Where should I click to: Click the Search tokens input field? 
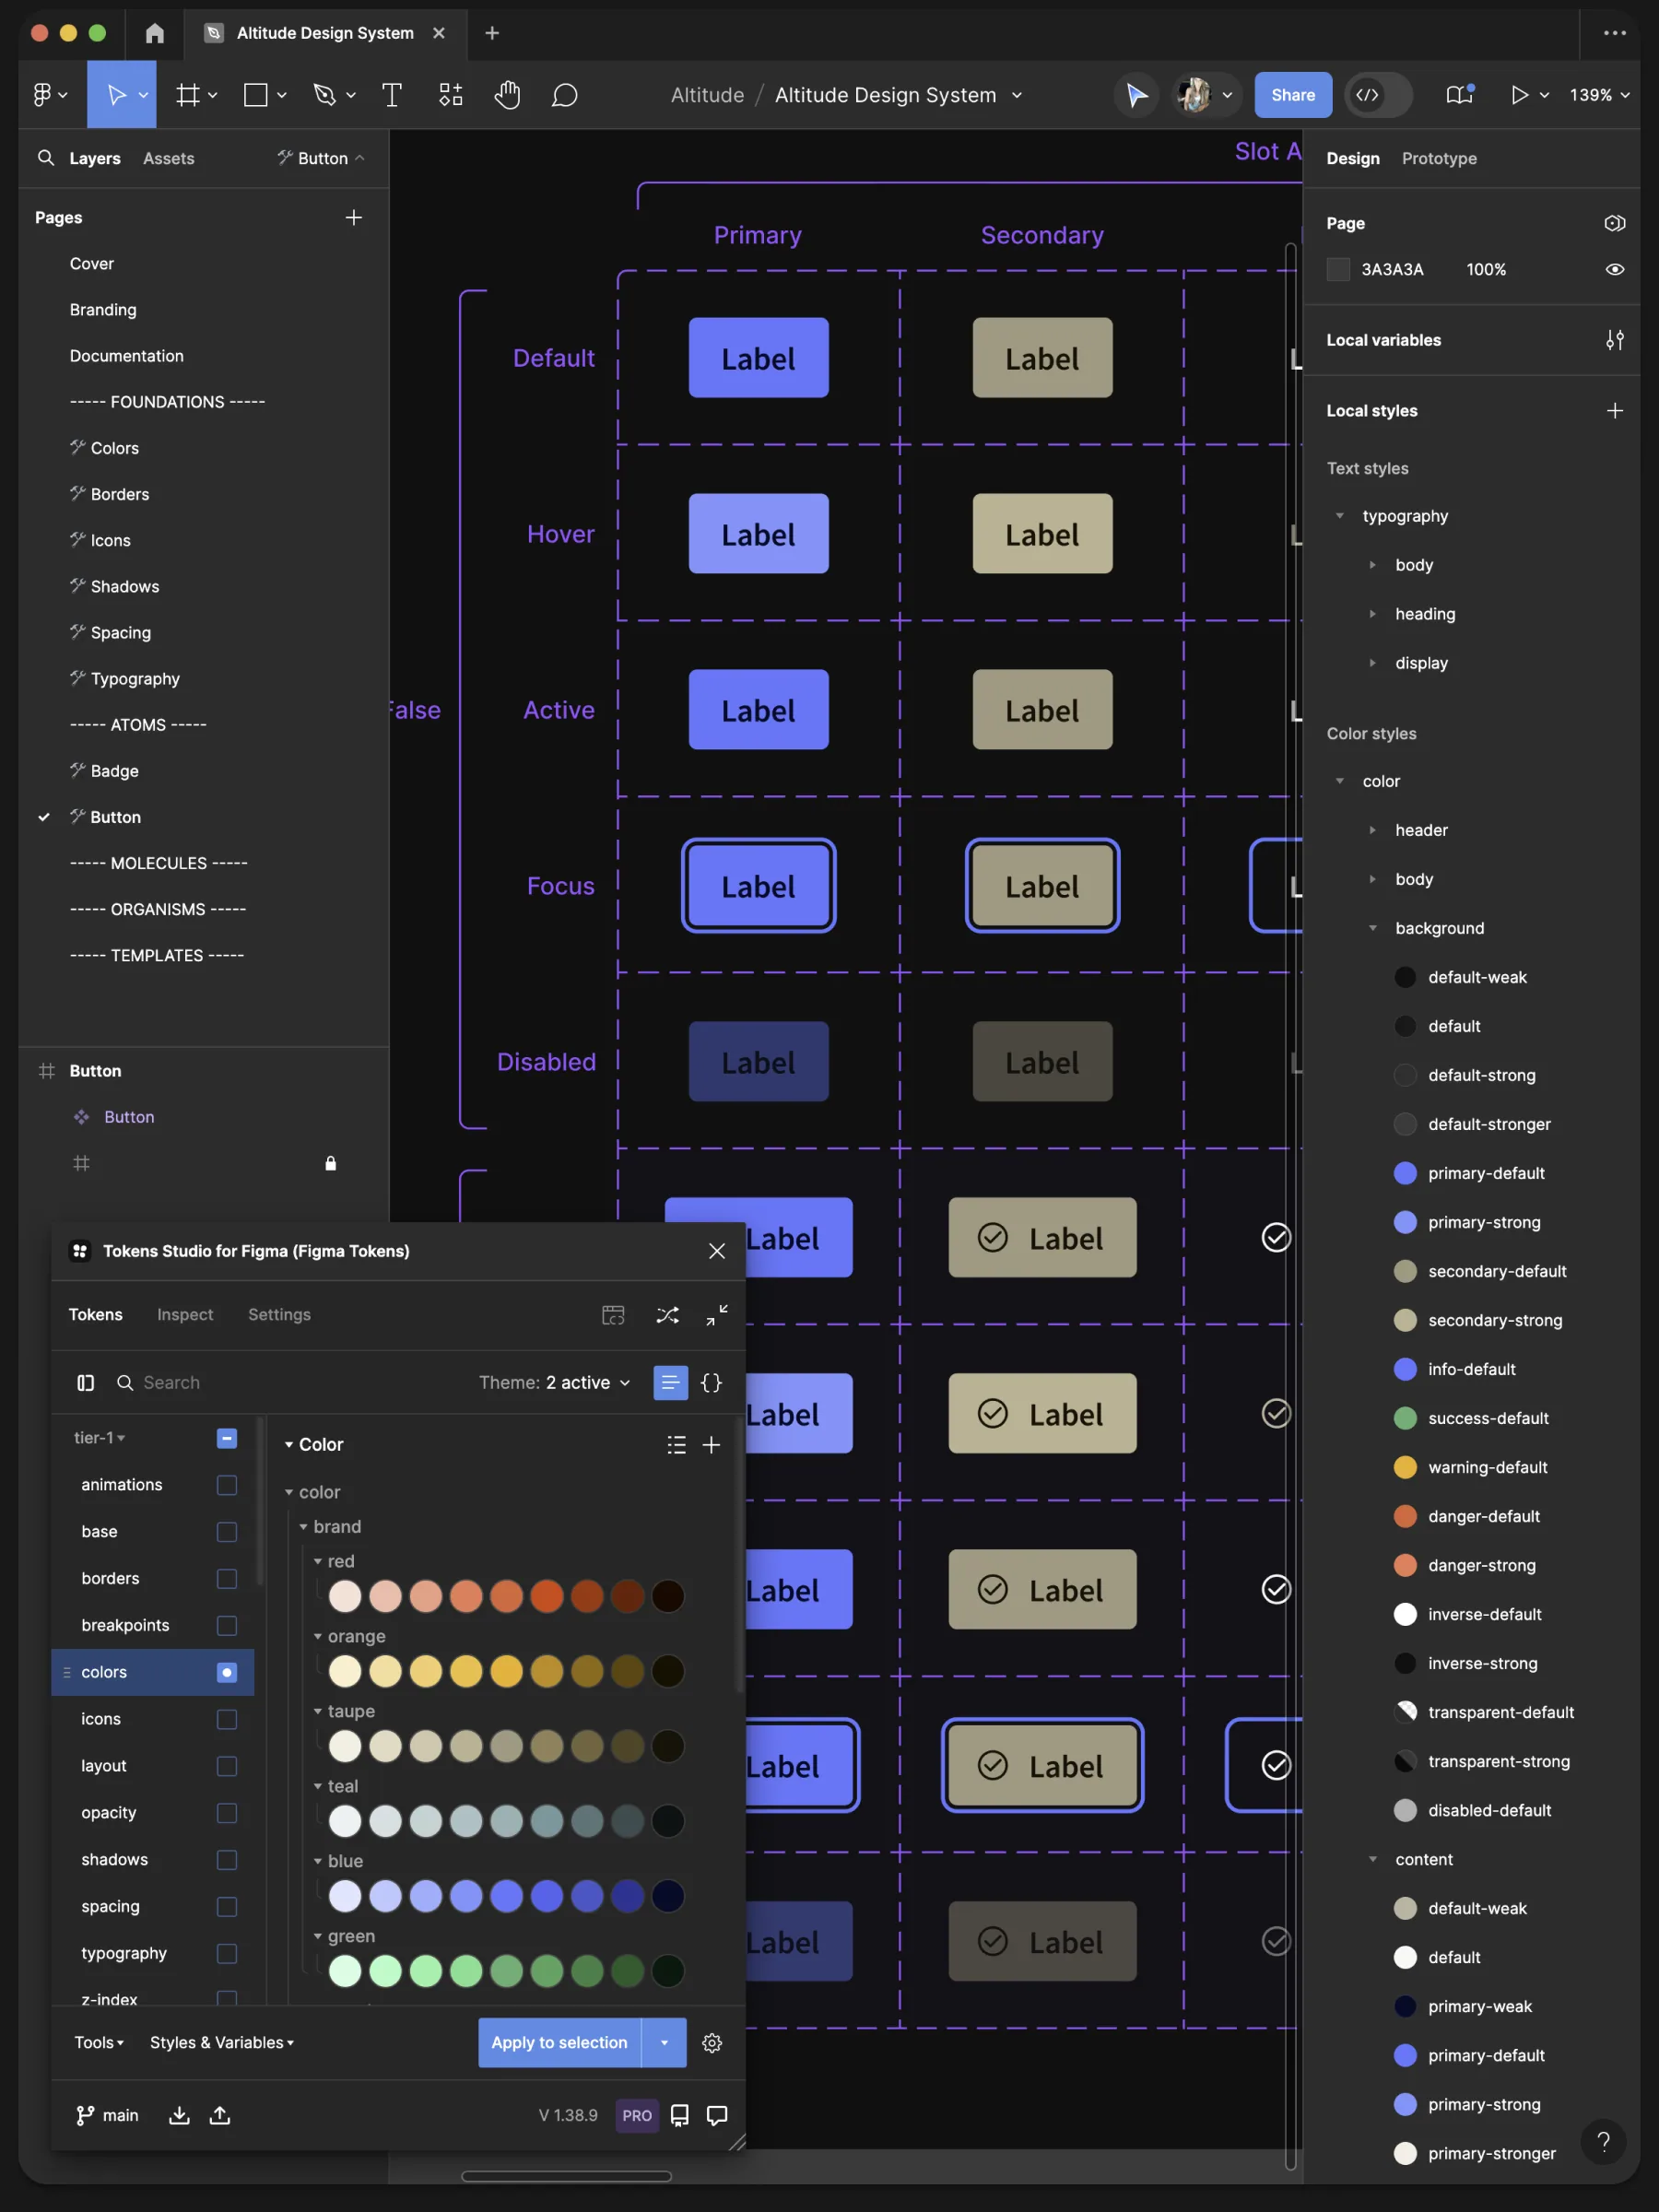click(290, 1383)
